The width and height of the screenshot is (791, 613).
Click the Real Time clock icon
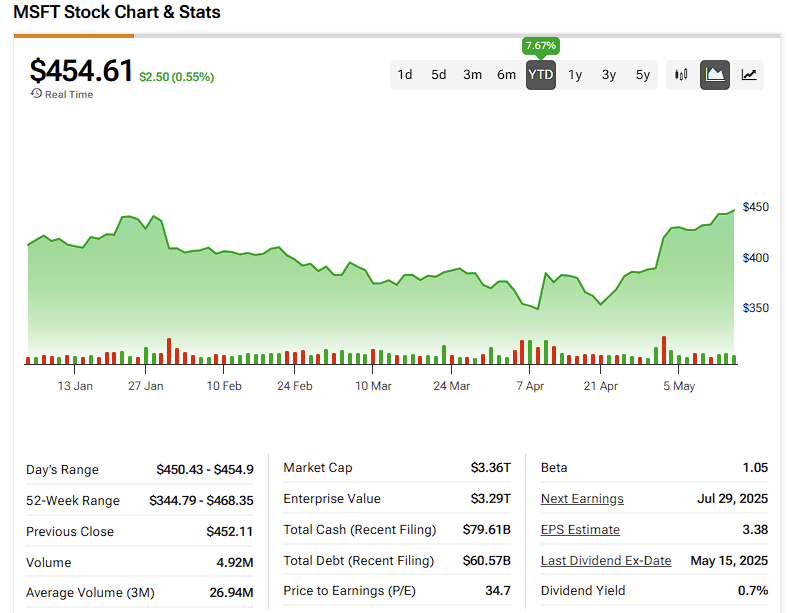36,94
